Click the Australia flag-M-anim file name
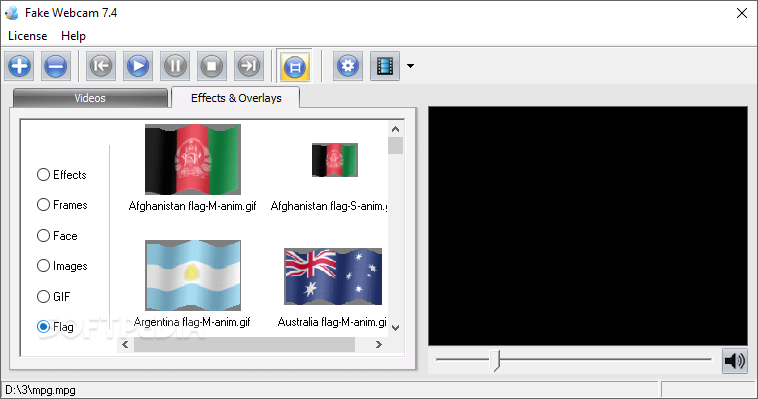The image size is (758, 399). (x=332, y=322)
